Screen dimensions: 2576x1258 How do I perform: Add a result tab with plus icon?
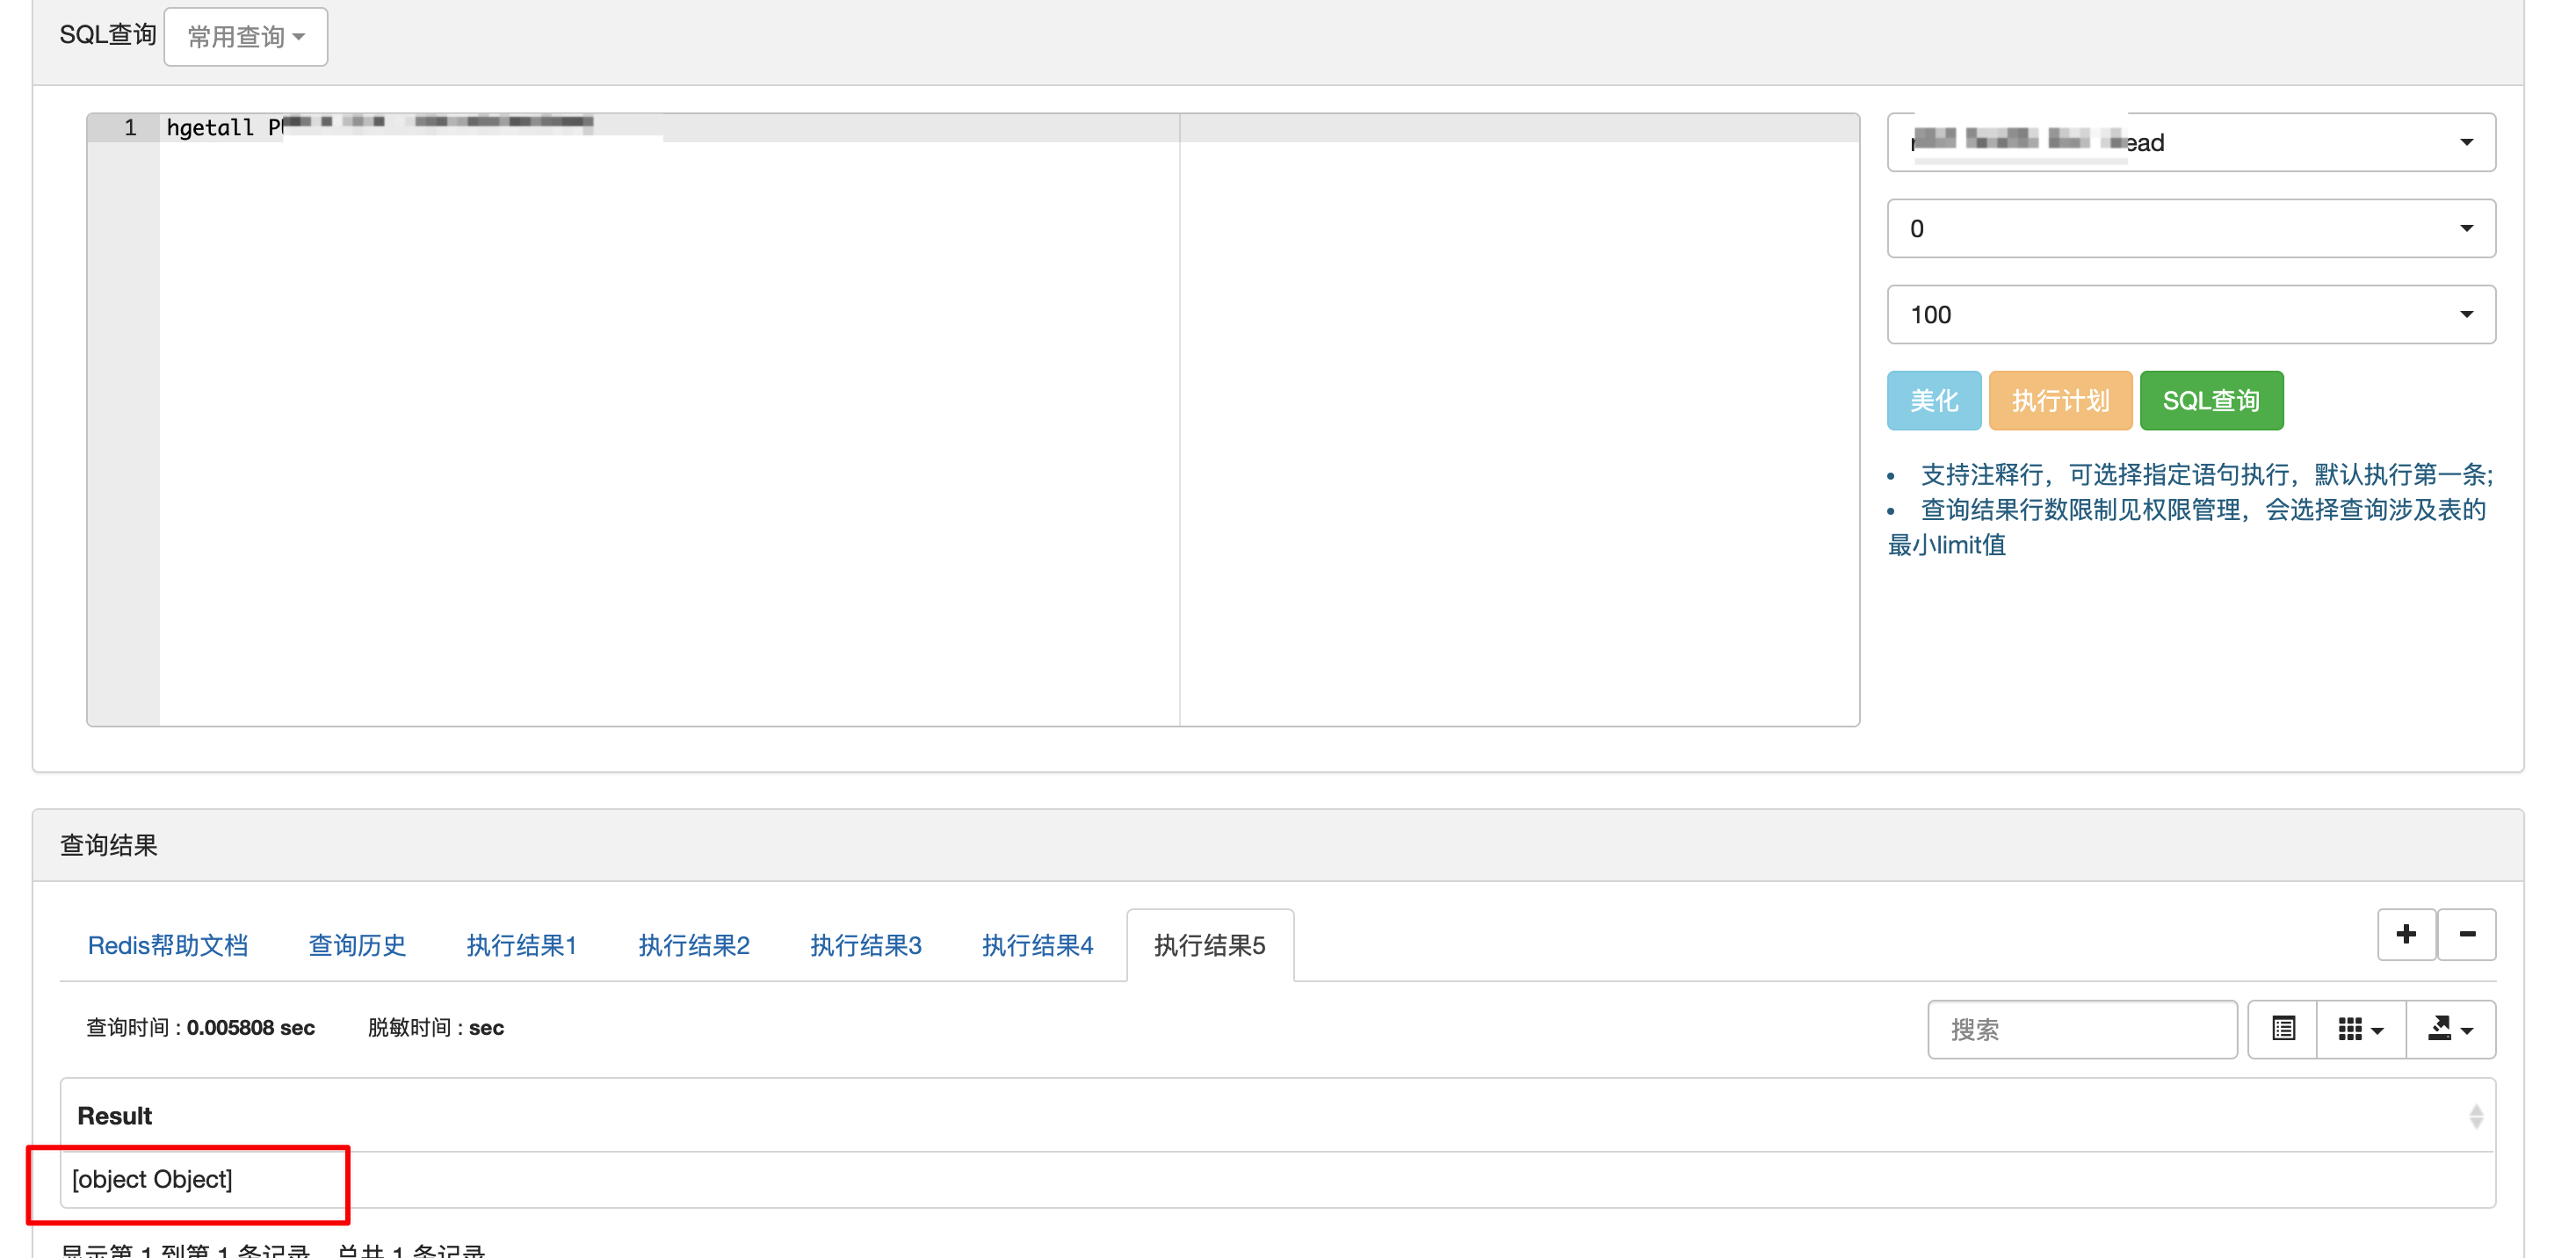pos(2406,935)
